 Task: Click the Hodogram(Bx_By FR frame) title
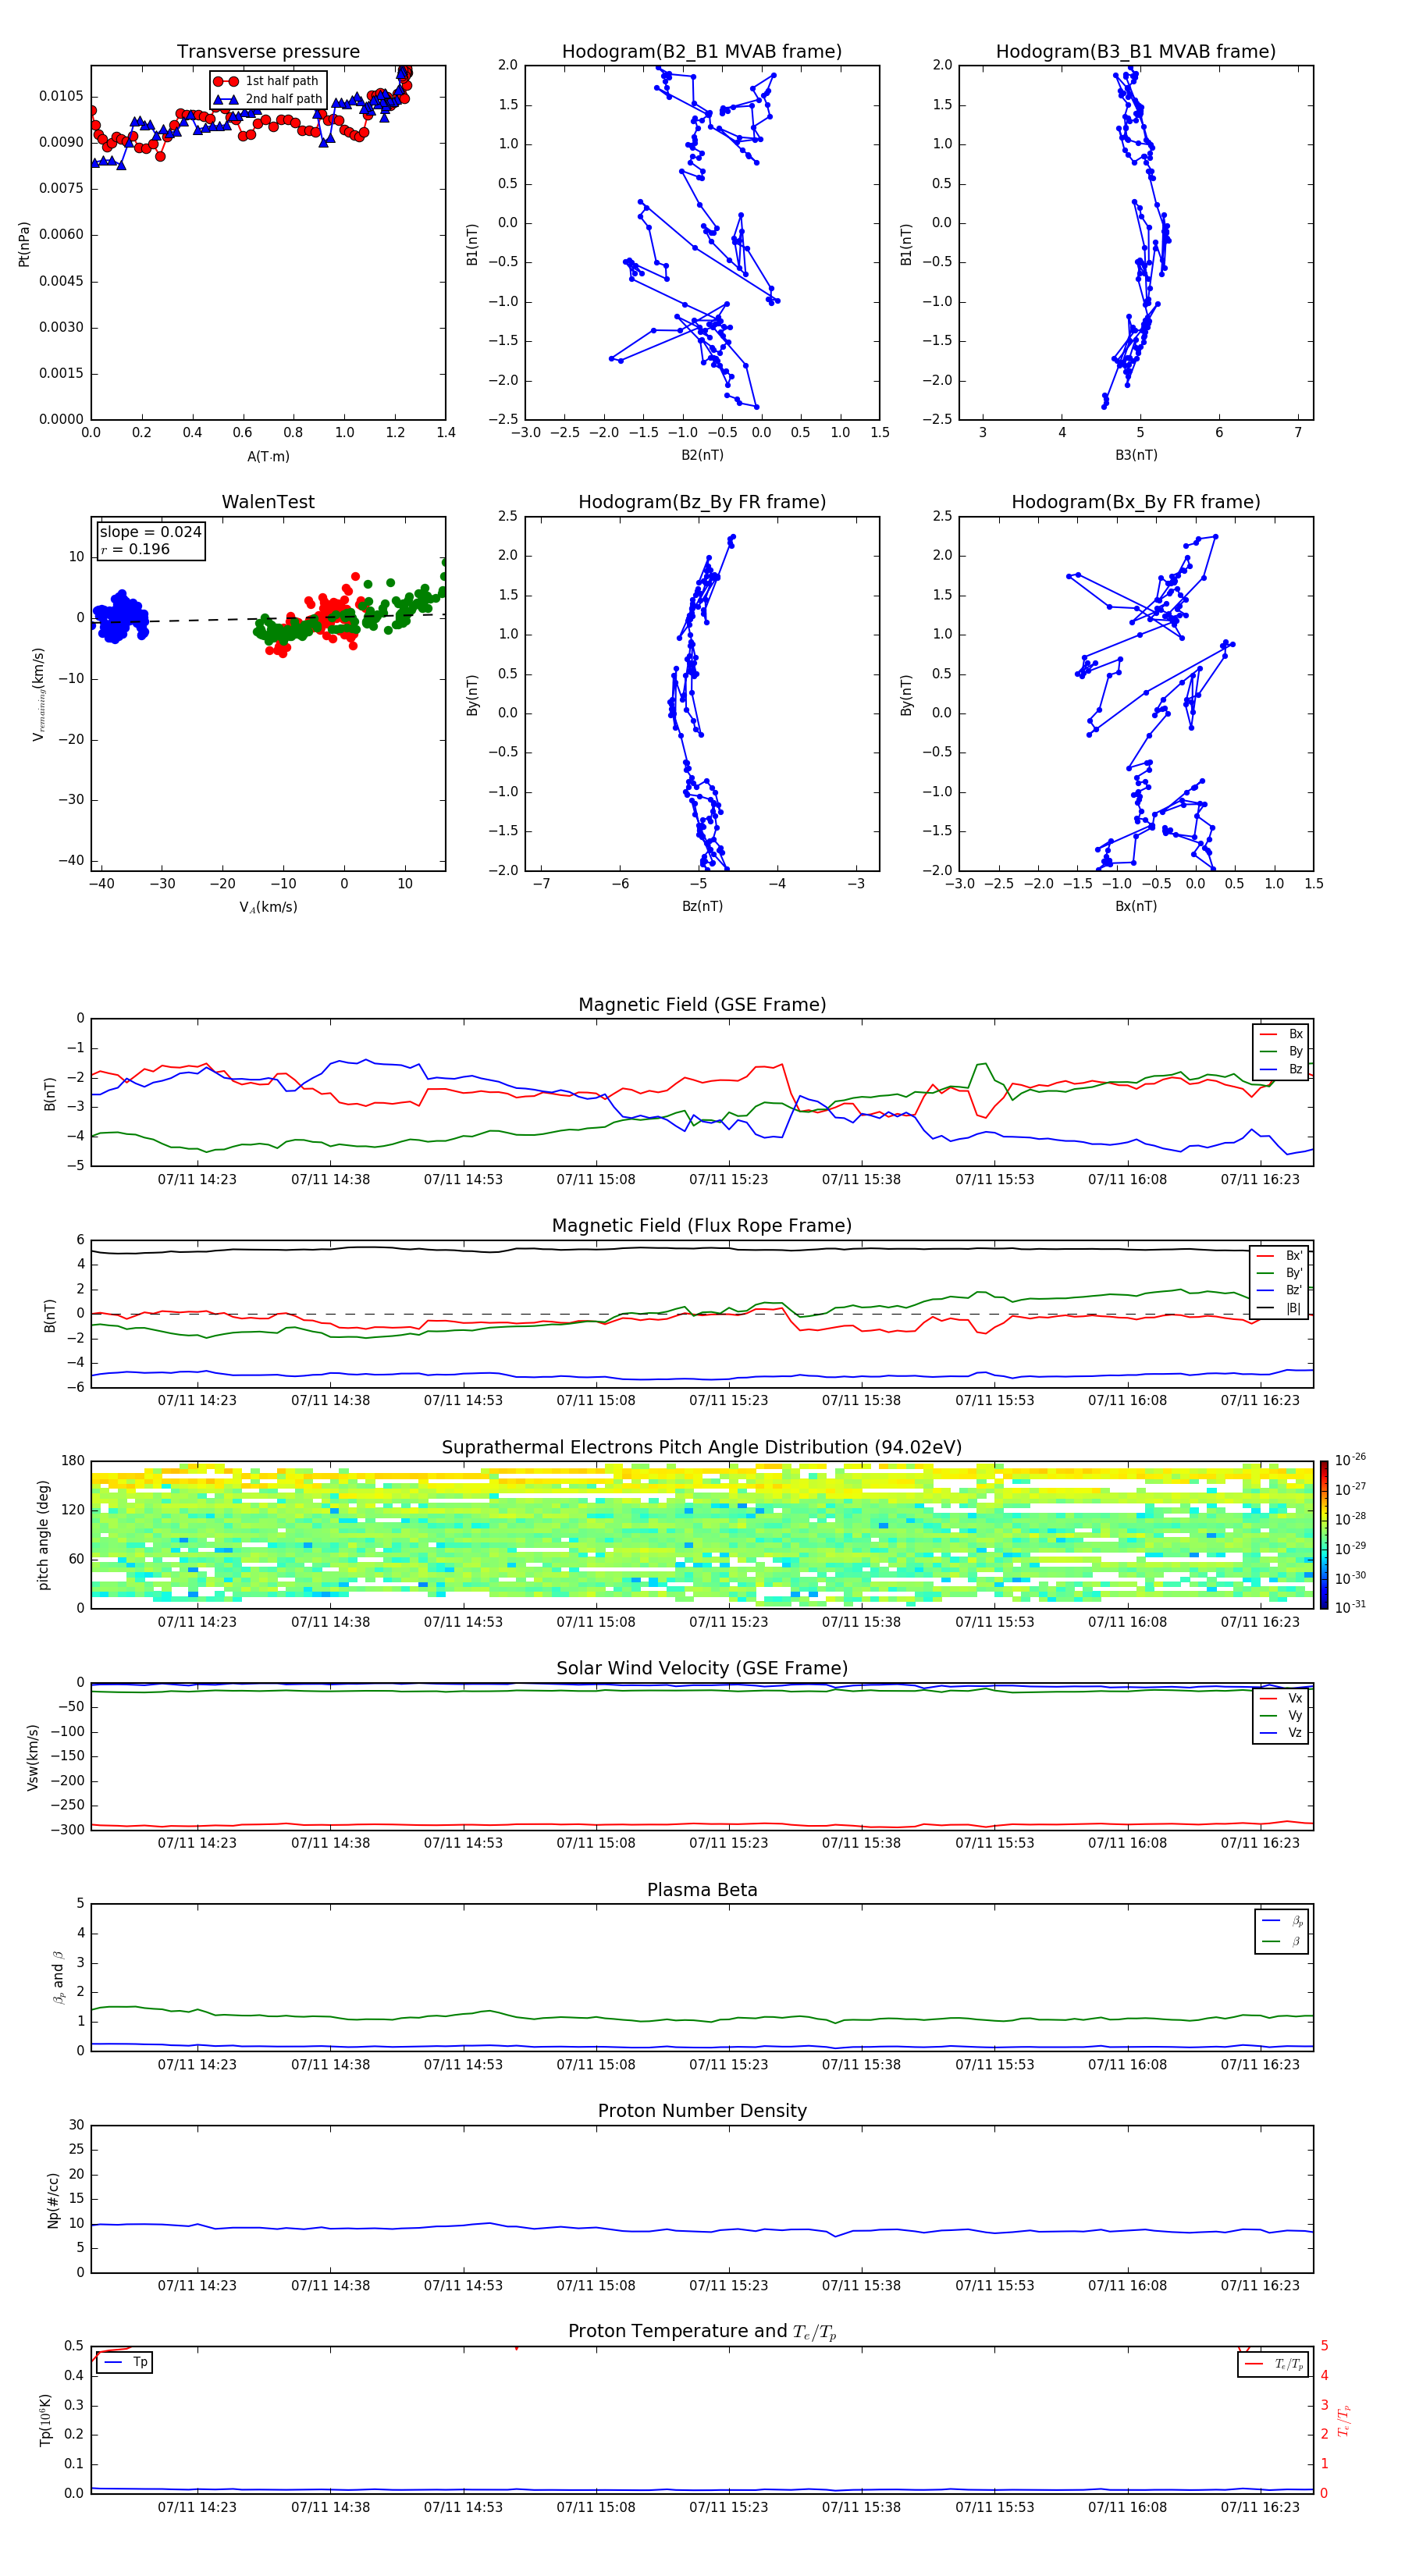coord(1136,502)
